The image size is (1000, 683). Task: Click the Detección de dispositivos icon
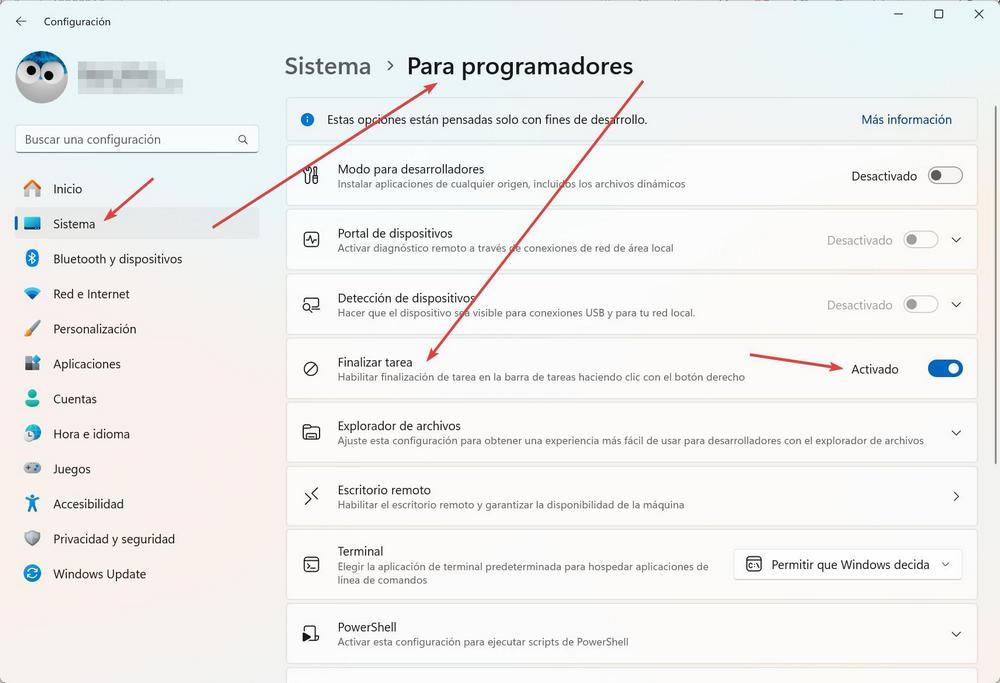click(311, 305)
